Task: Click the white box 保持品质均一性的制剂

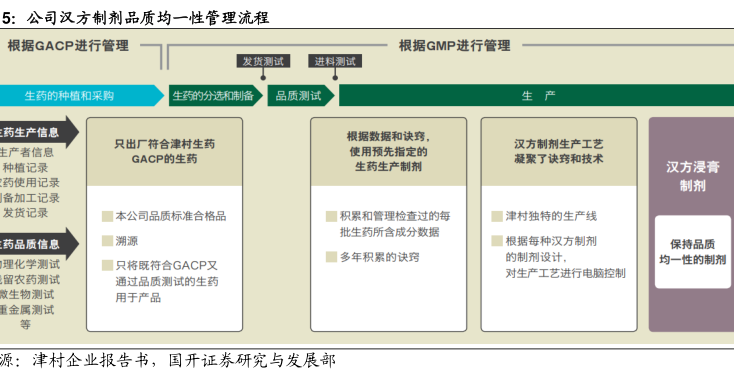Action: 692,252
